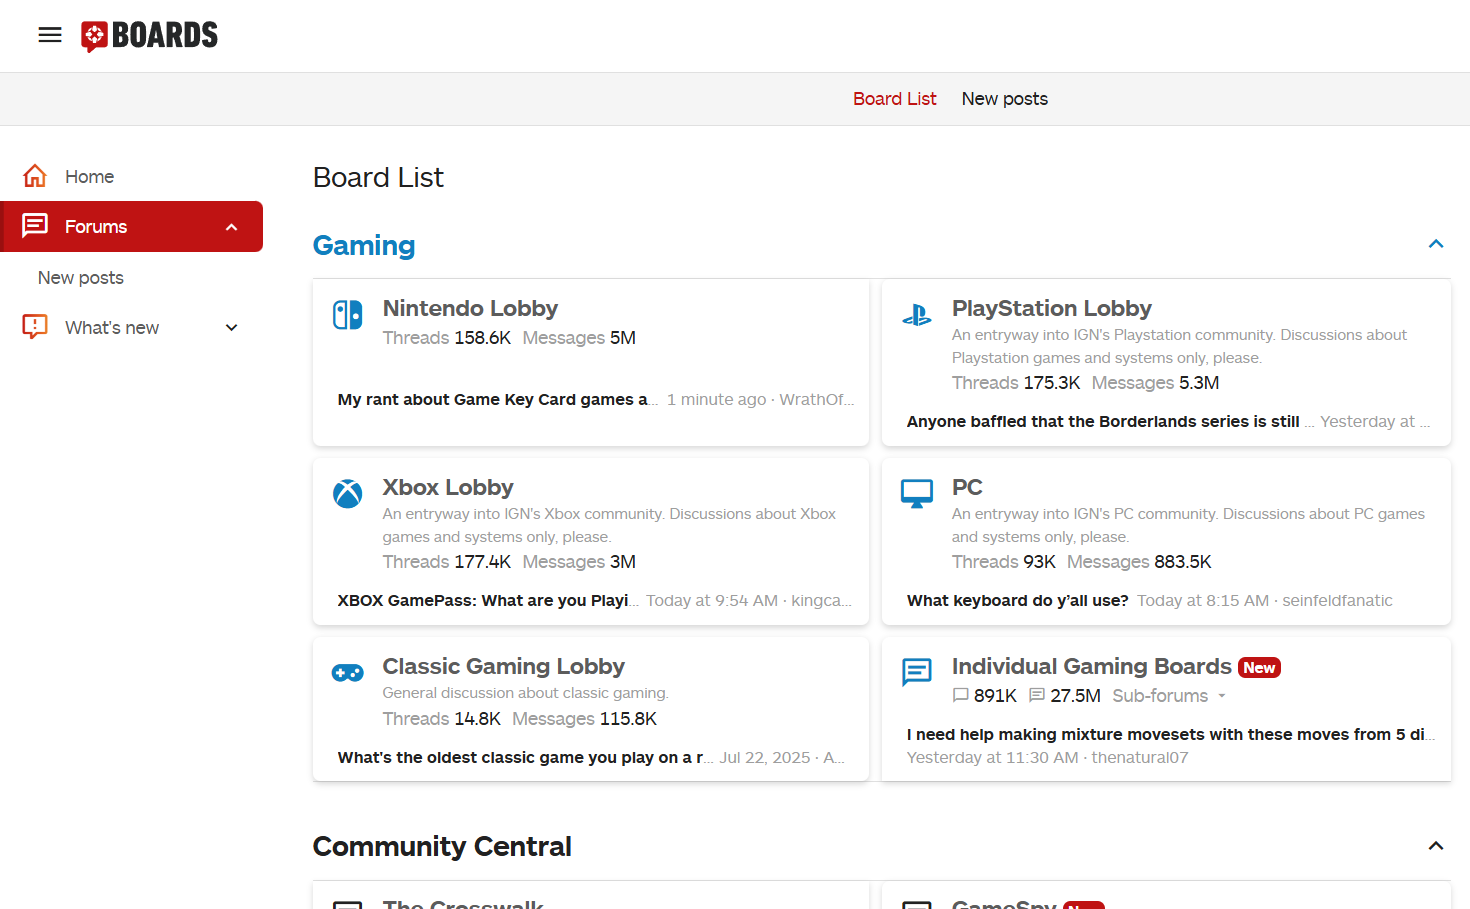Open the Xbox Lobby board
Screen dimensions: 1470x909
tap(448, 487)
